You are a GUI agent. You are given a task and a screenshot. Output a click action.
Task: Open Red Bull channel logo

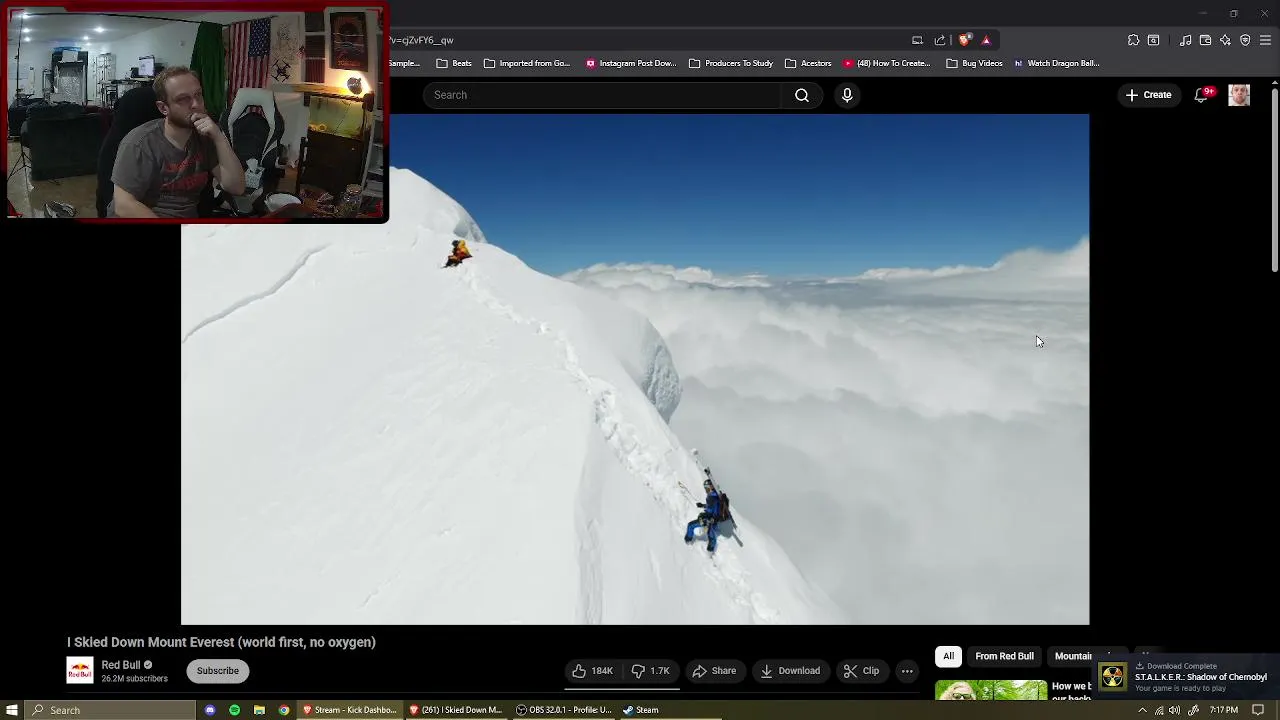pyautogui.click(x=80, y=670)
